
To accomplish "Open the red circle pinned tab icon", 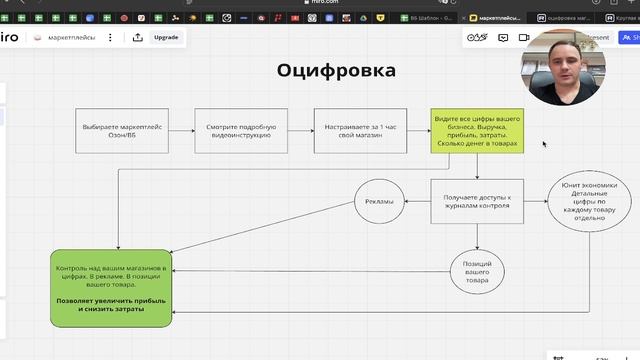I will 124,18.
